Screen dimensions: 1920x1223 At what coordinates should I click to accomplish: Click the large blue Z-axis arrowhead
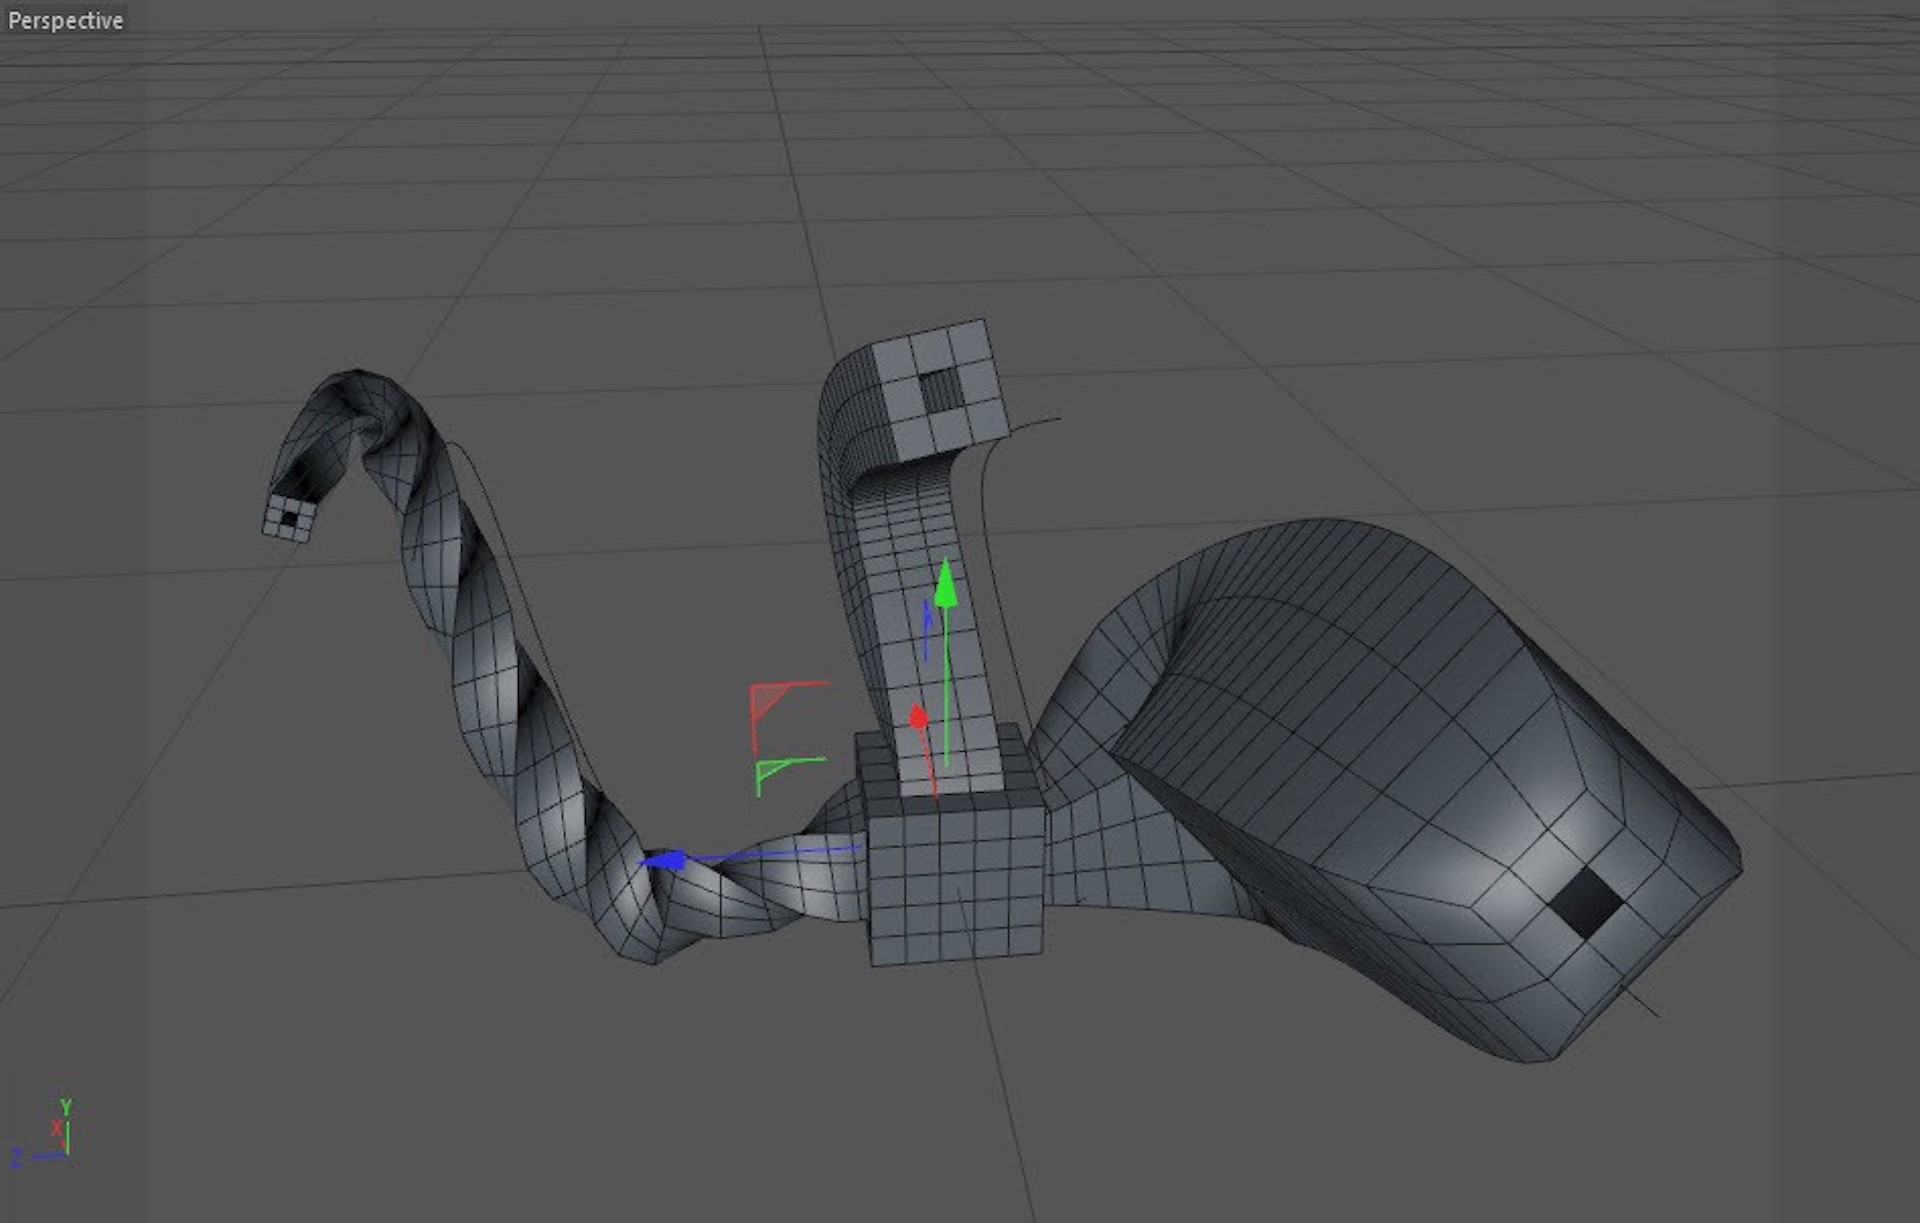coord(666,860)
